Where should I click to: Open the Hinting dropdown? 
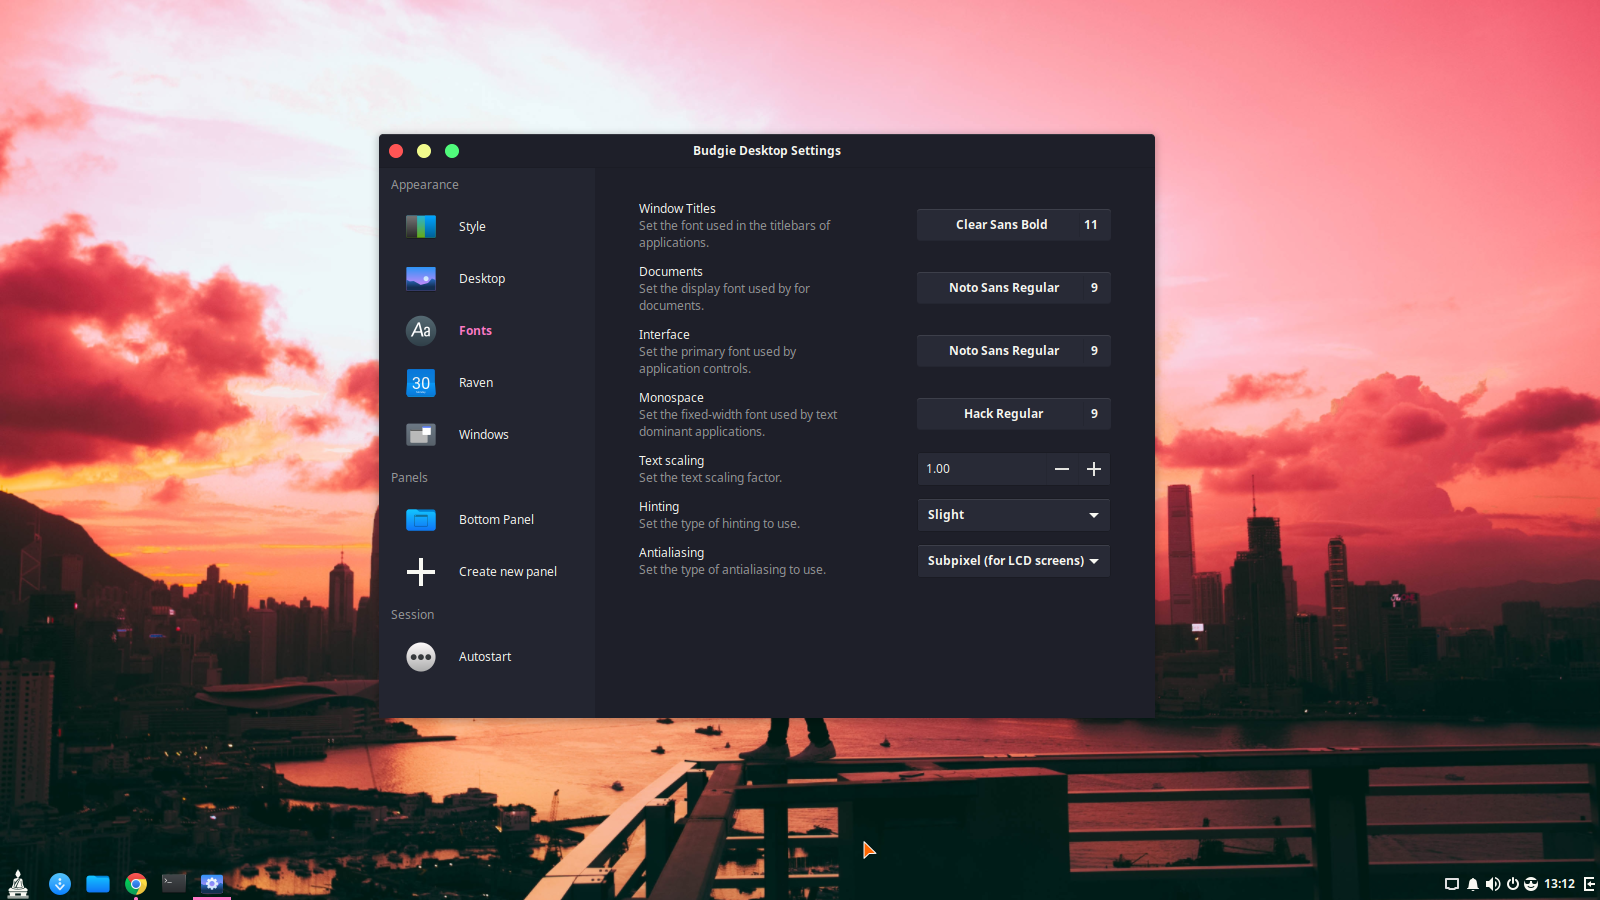coord(1012,514)
